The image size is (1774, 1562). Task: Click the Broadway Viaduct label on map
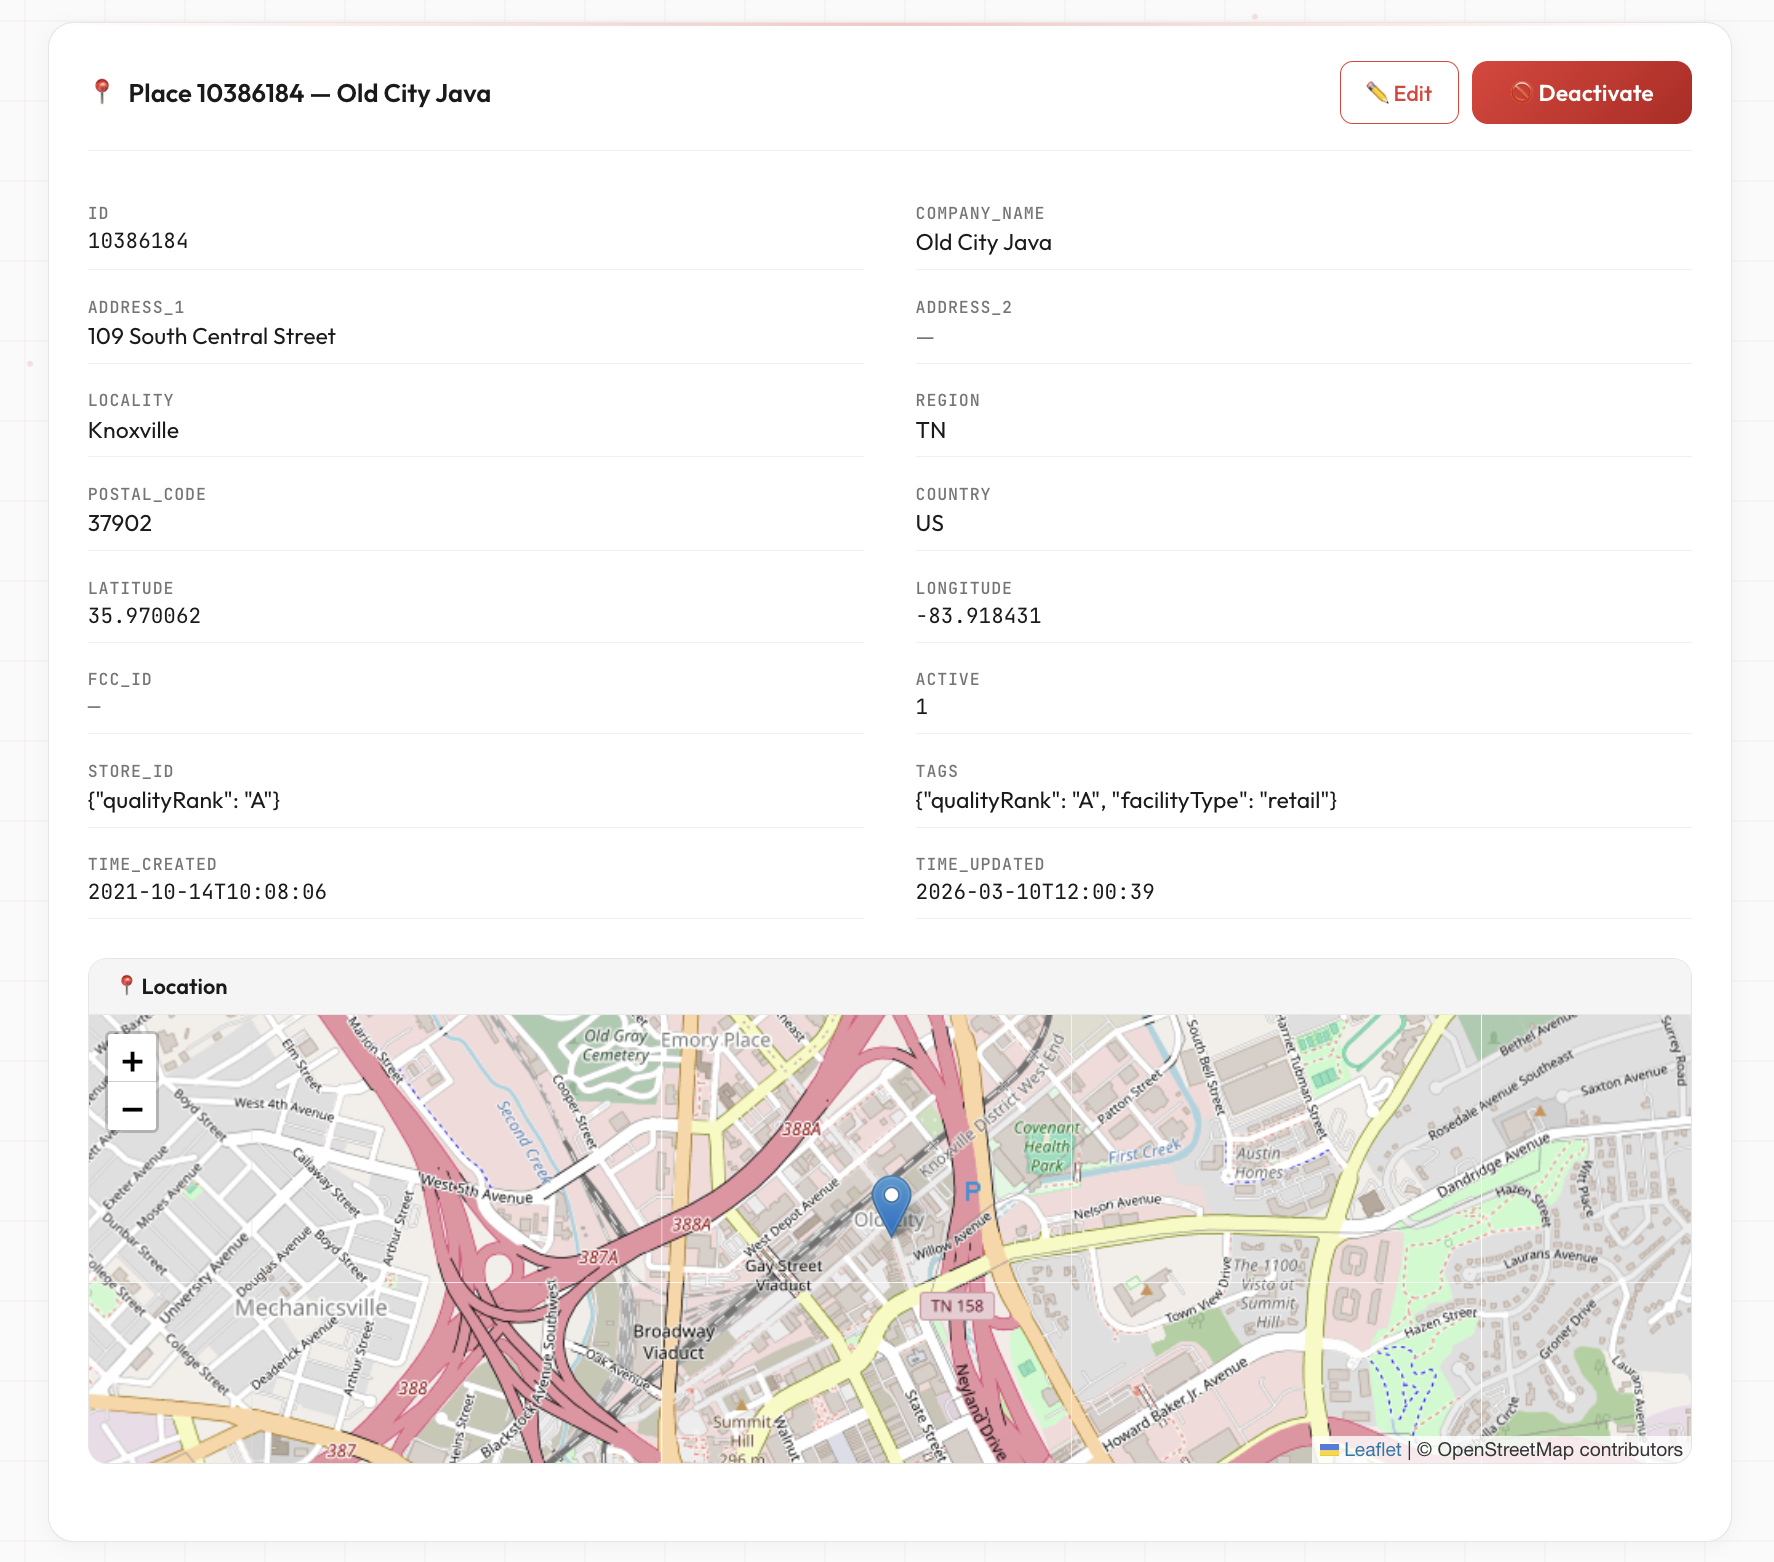tap(674, 1342)
